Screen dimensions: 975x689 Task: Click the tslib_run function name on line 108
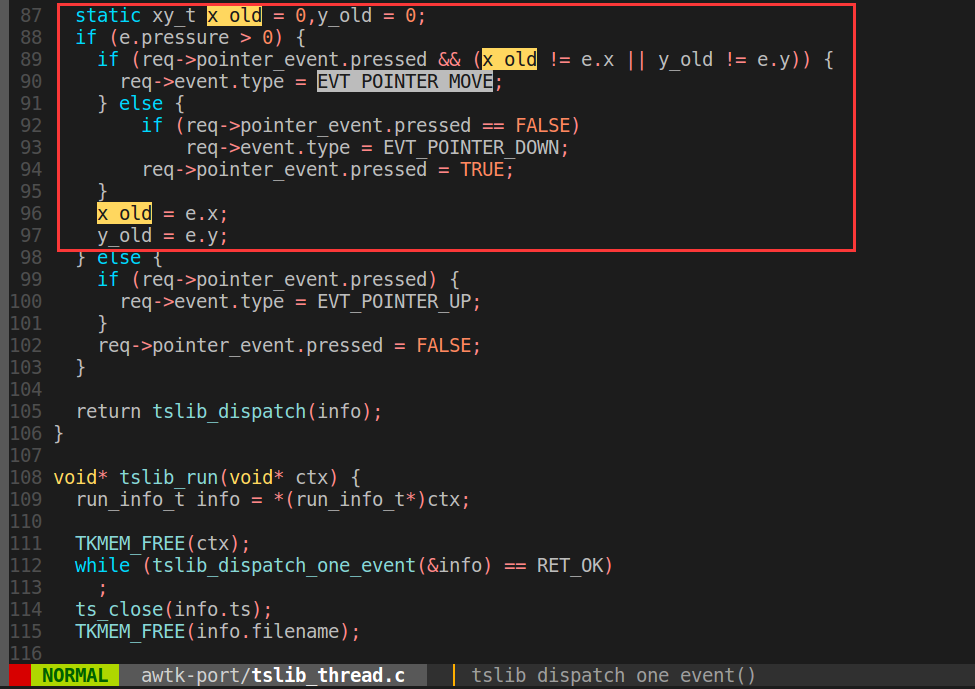[x=168, y=477]
